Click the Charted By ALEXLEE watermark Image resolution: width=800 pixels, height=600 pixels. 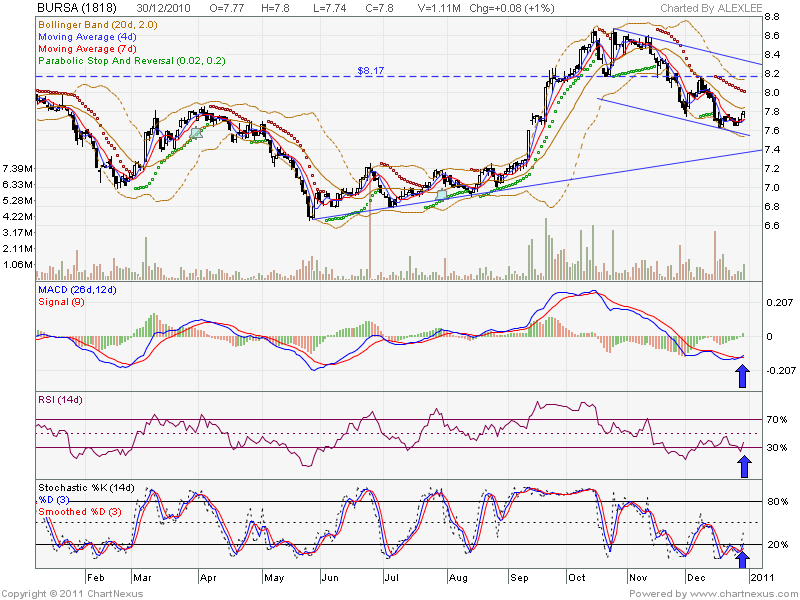tap(713, 8)
